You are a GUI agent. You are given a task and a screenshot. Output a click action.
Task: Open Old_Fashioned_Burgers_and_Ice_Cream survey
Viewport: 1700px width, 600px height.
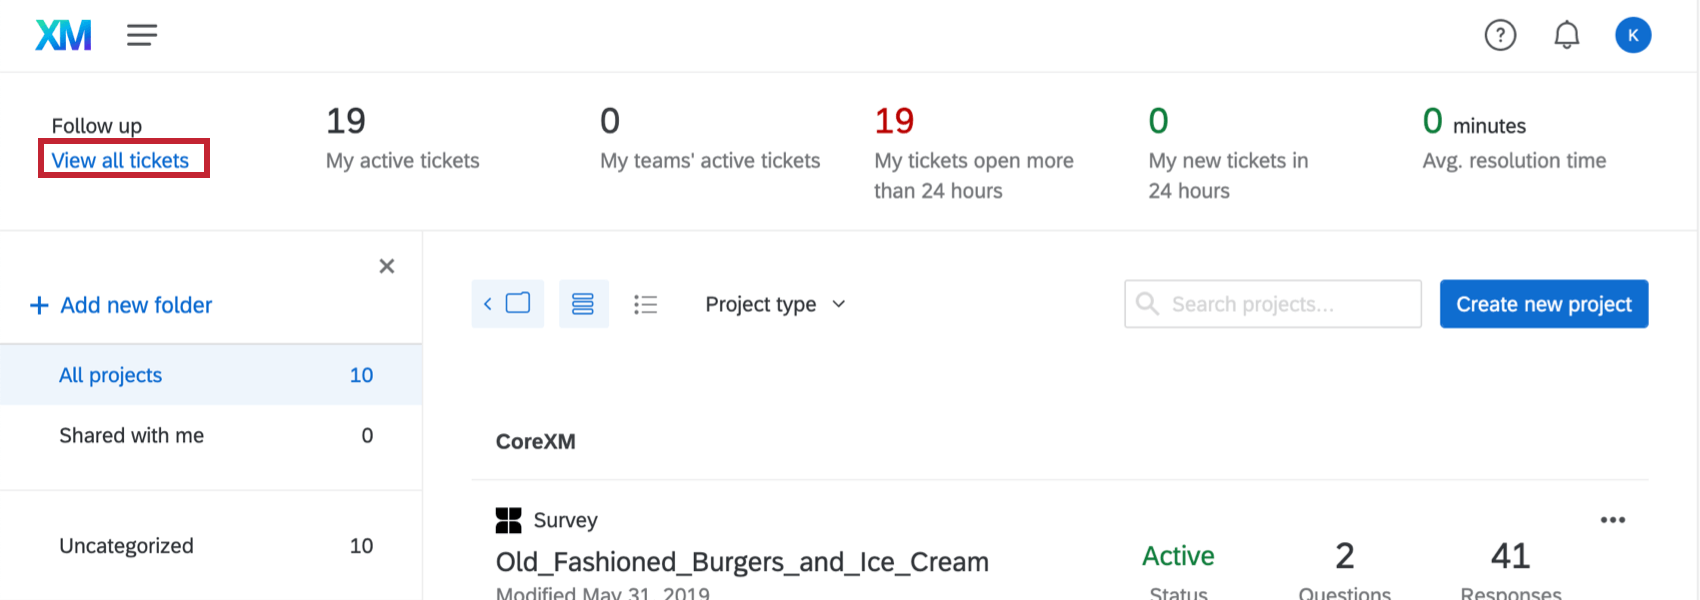tap(742, 562)
